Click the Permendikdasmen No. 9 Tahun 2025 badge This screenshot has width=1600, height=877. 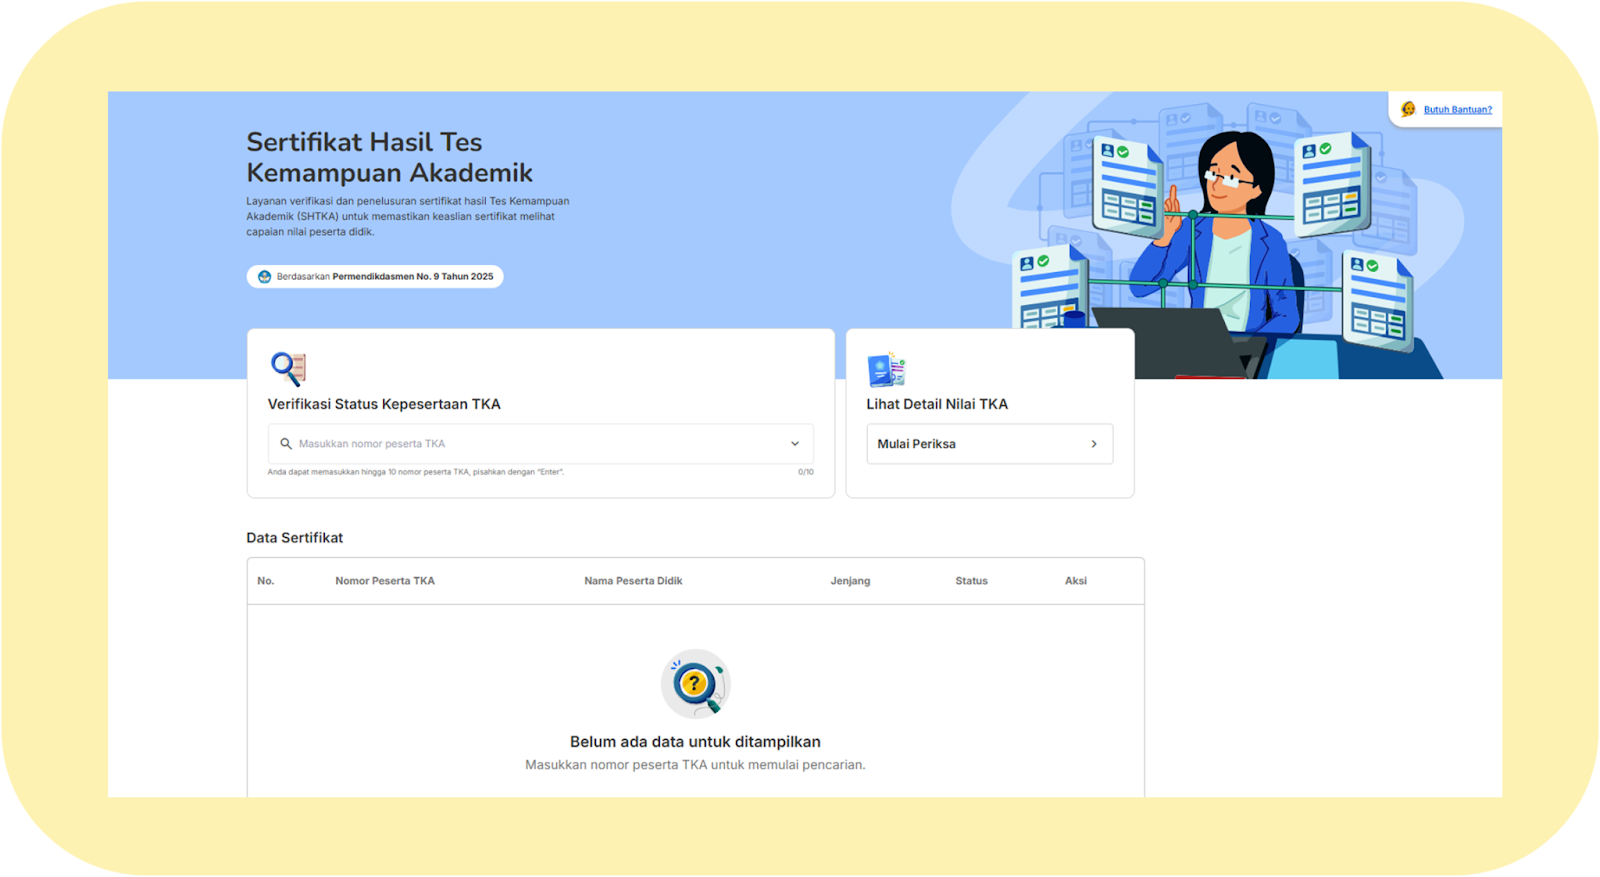[375, 277]
